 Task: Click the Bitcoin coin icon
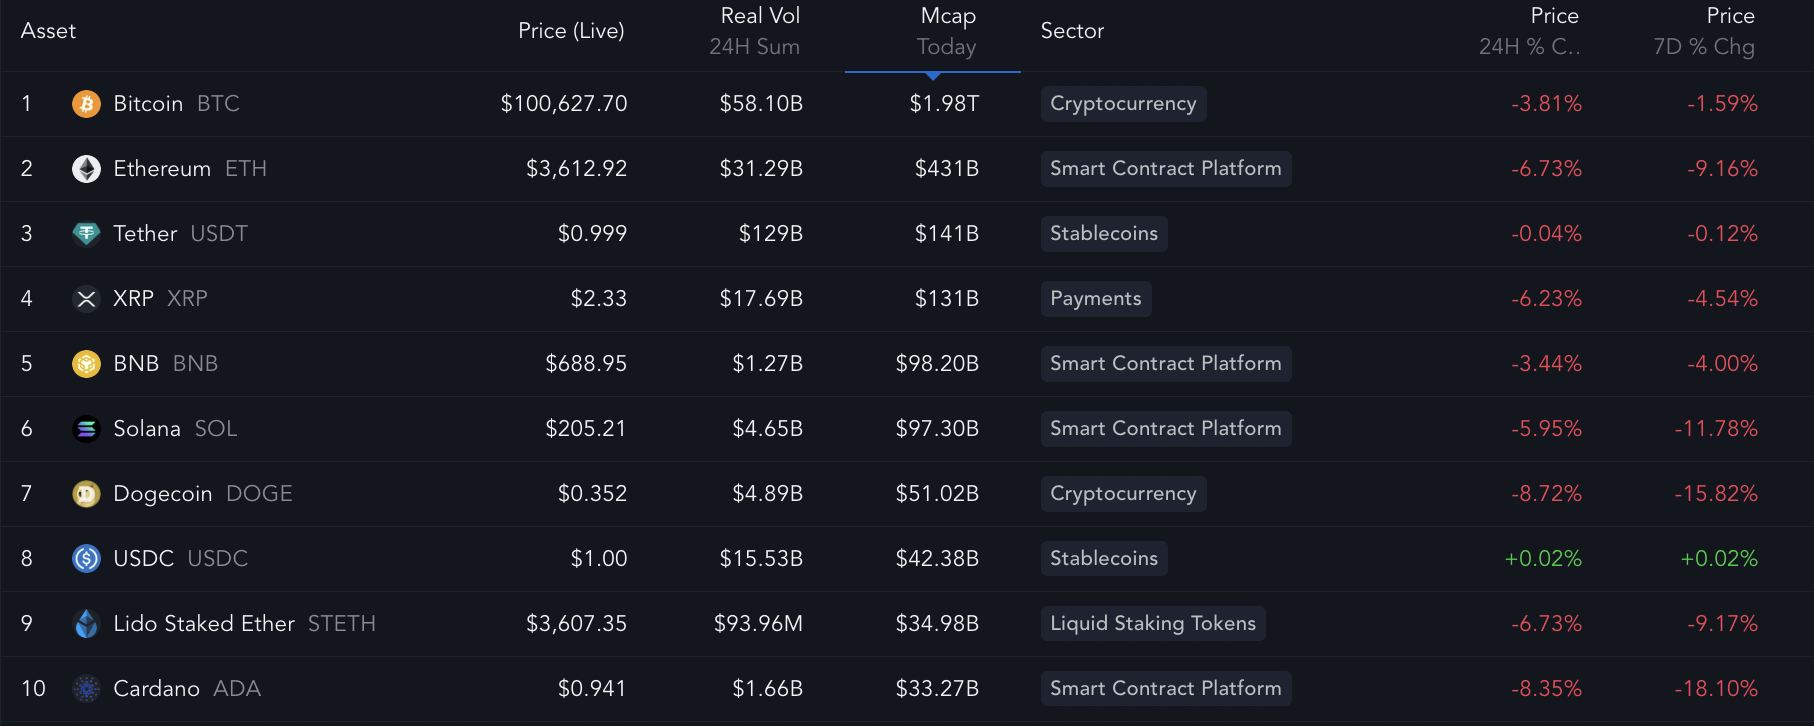tap(87, 104)
